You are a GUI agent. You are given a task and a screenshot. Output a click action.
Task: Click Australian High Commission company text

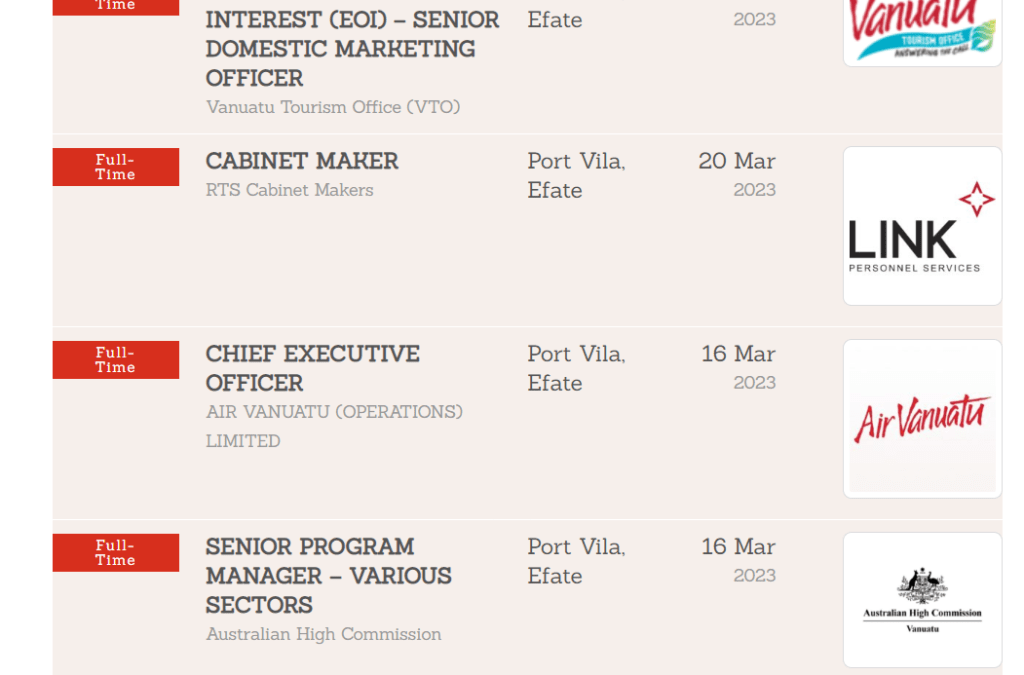pyautogui.click(x=323, y=634)
